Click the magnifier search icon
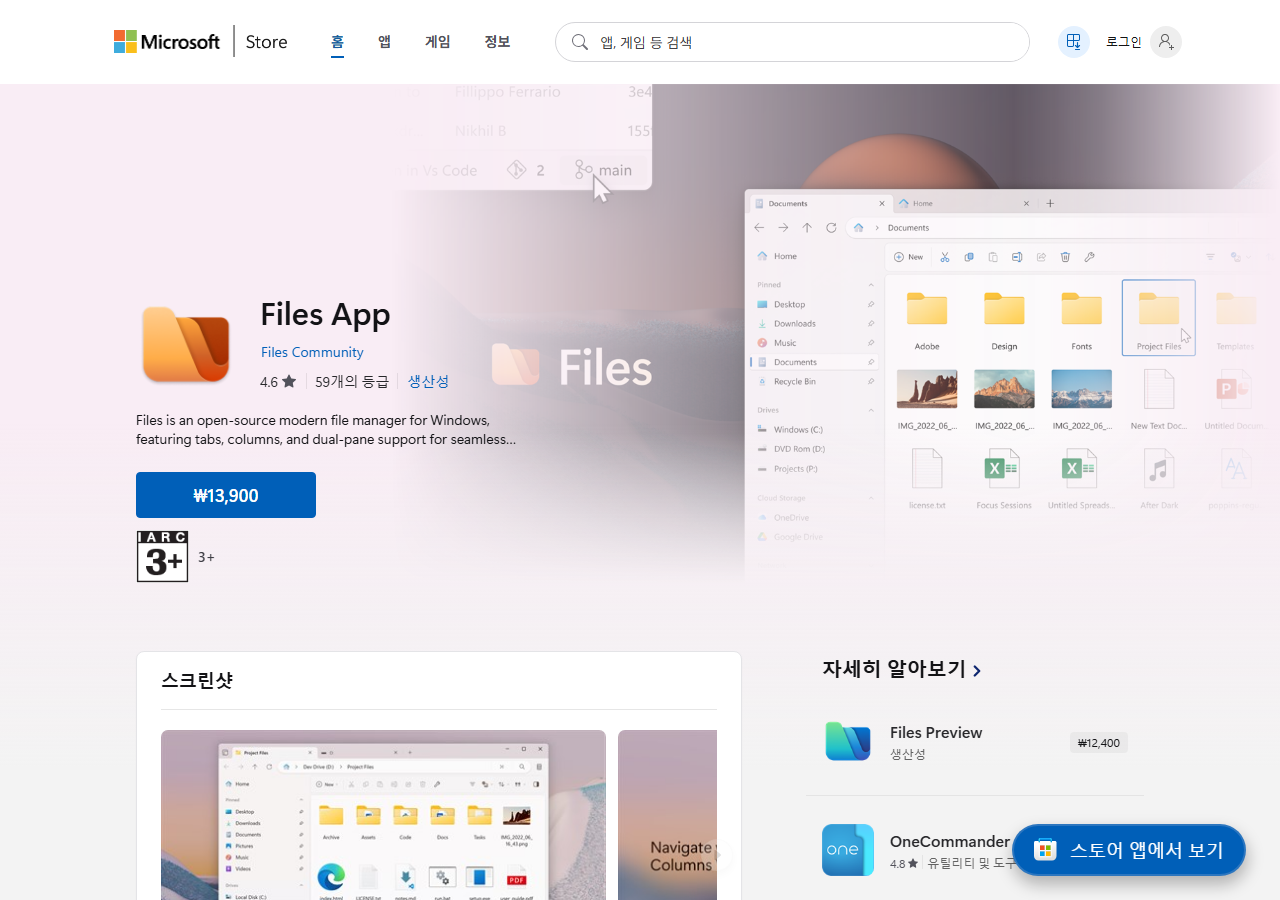Image resolution: width=1280 pixels, height=900 pixels. pos(580,42)
